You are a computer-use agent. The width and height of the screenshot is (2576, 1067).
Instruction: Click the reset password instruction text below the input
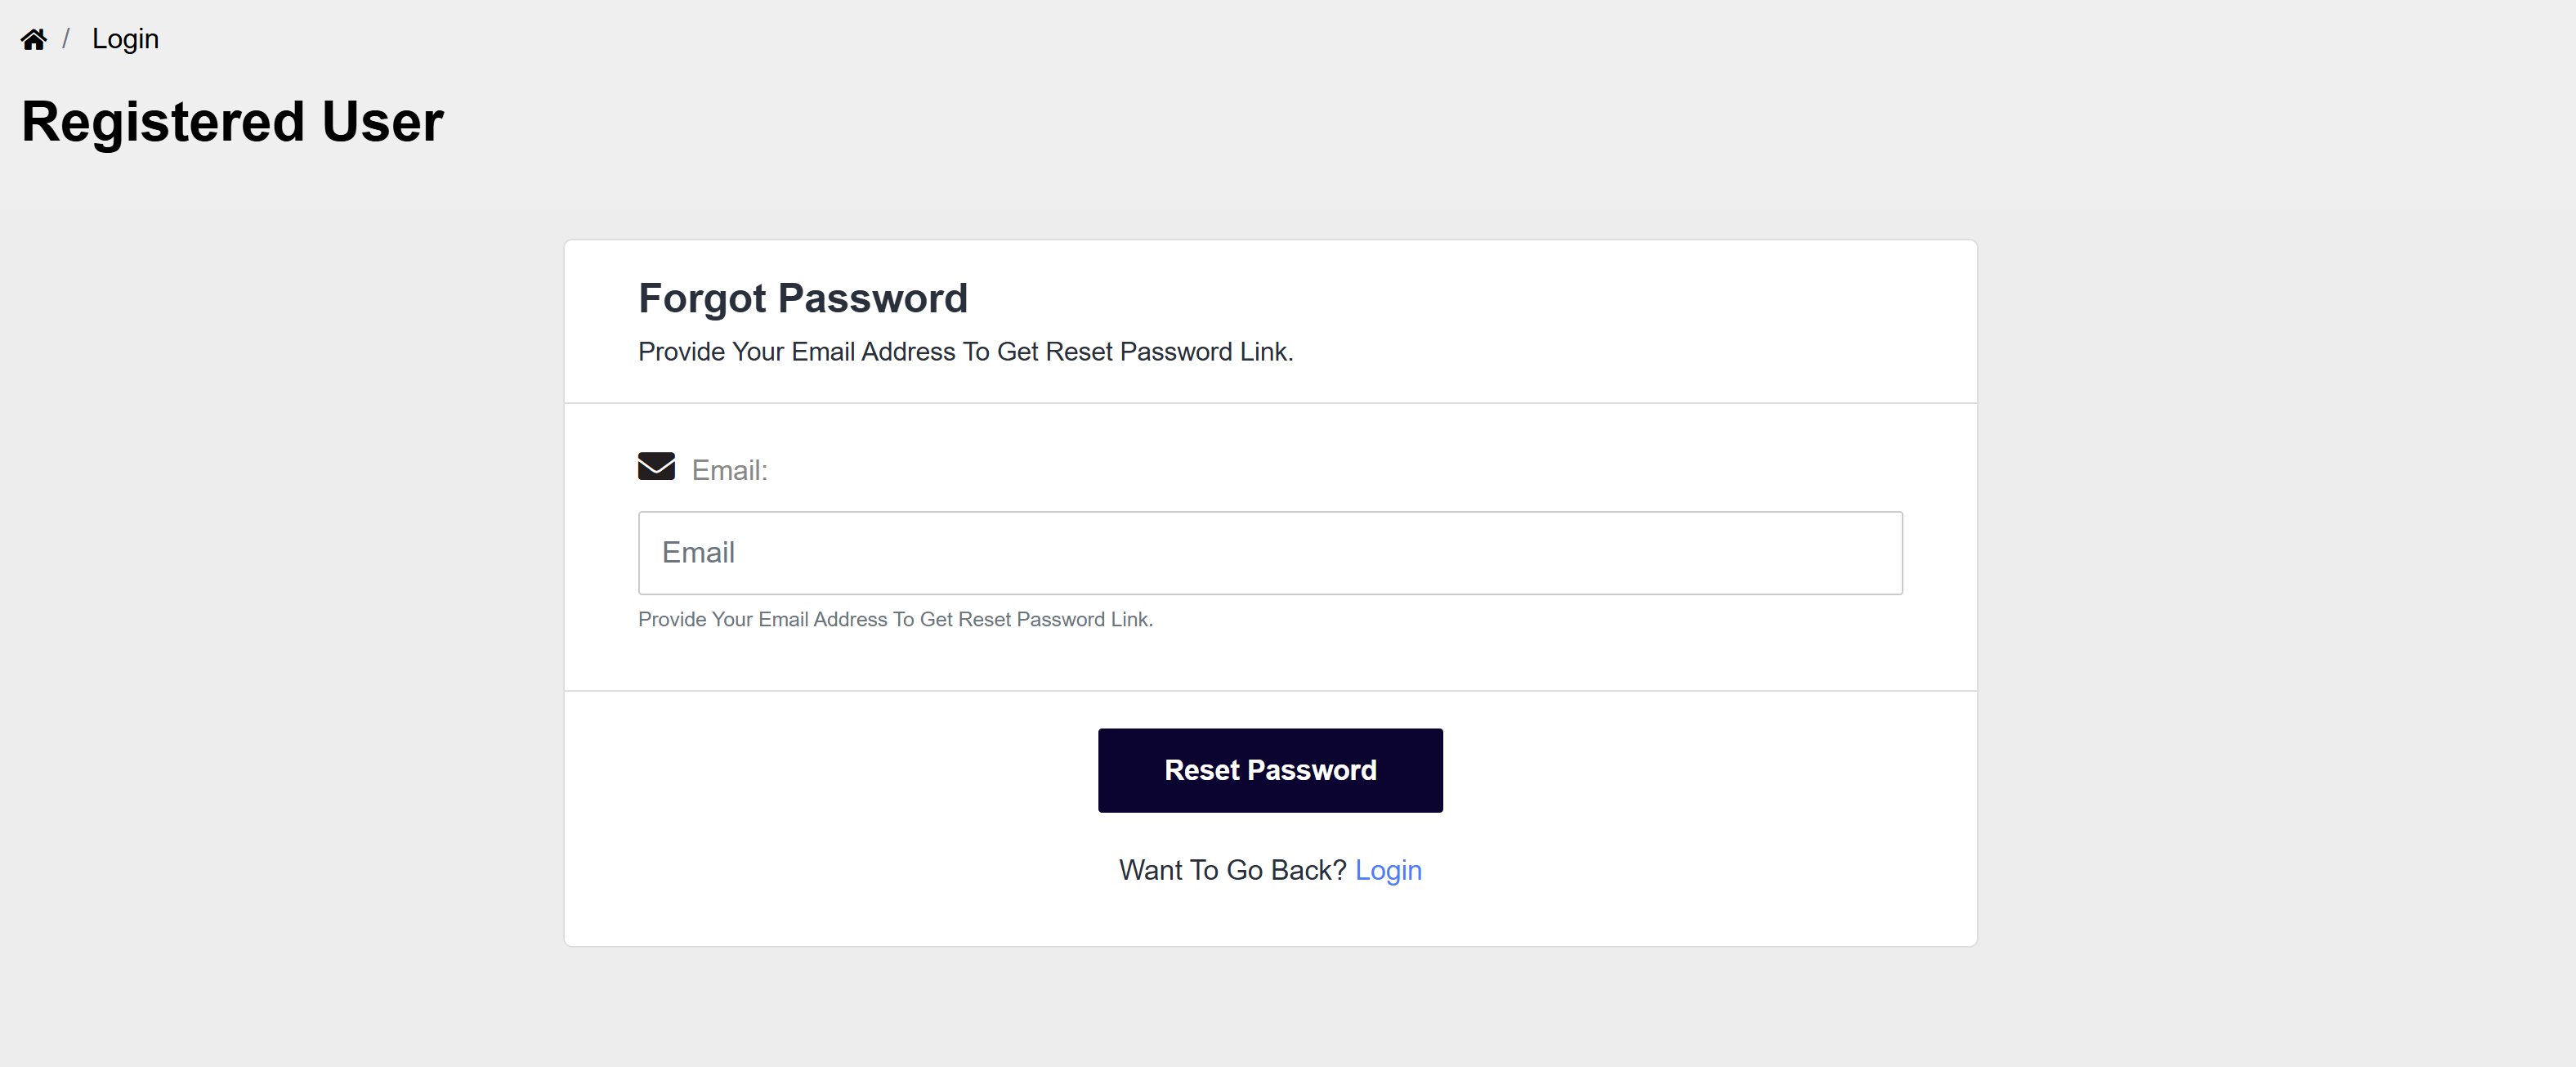895,619
